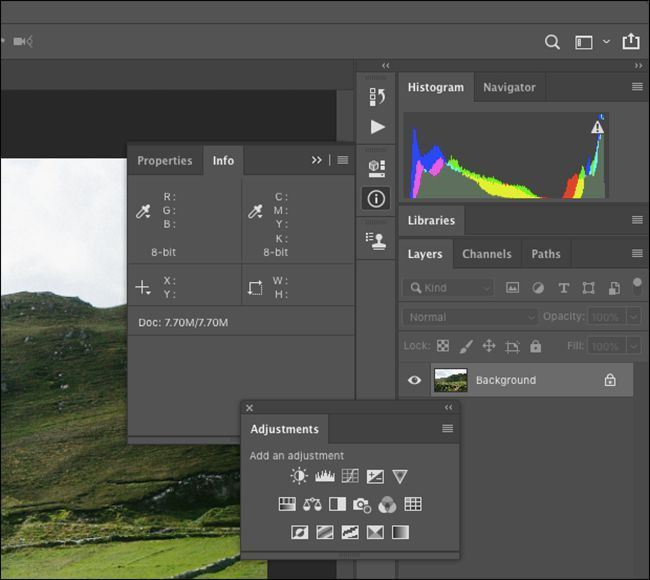
Task: Hide the Background layer with eye icon
Action: [415, 380]
